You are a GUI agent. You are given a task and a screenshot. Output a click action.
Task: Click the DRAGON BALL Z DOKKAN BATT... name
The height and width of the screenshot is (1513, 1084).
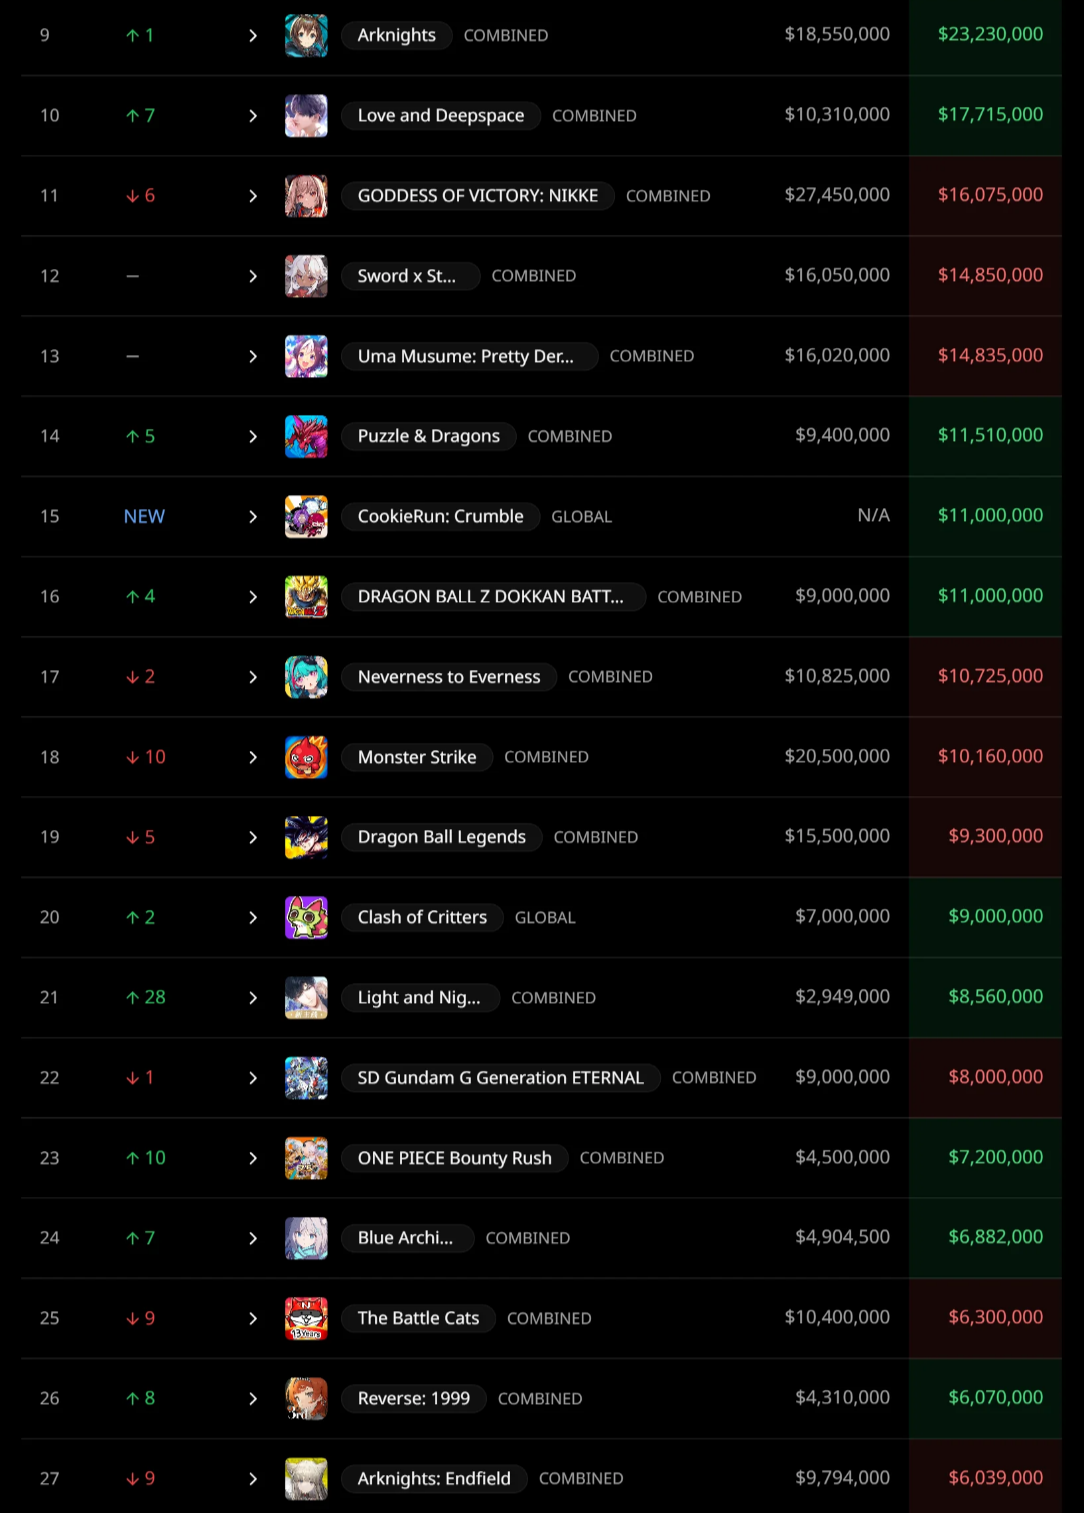[x=493, y=597]
